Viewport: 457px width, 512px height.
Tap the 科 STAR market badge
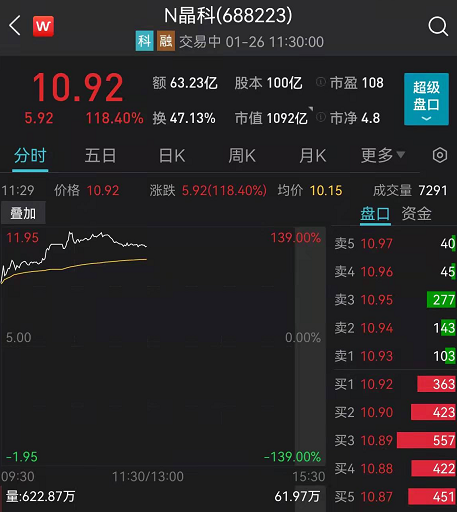[144, 41]
